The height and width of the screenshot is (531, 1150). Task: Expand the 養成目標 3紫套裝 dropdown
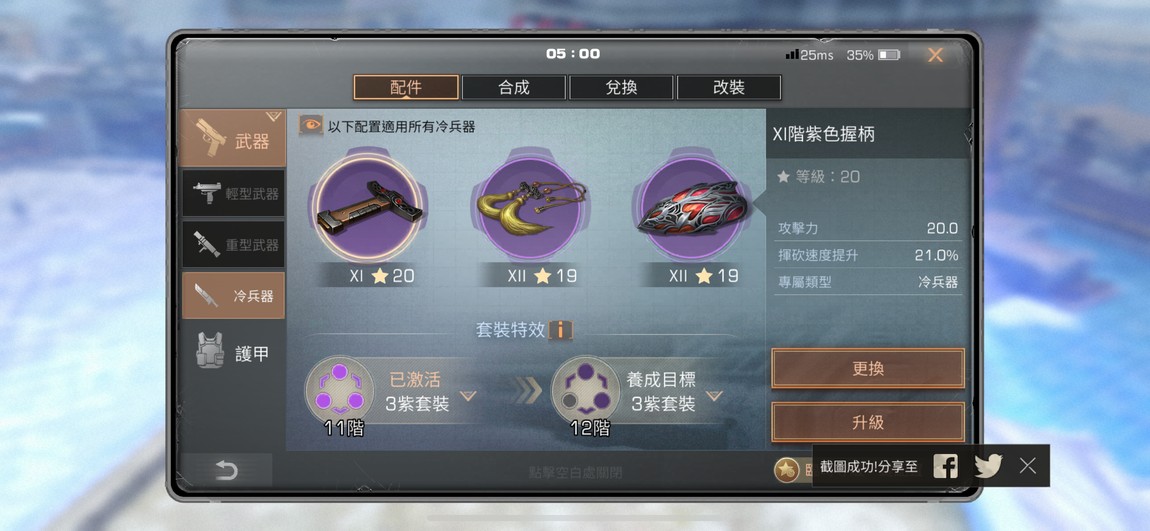point(714,396)
